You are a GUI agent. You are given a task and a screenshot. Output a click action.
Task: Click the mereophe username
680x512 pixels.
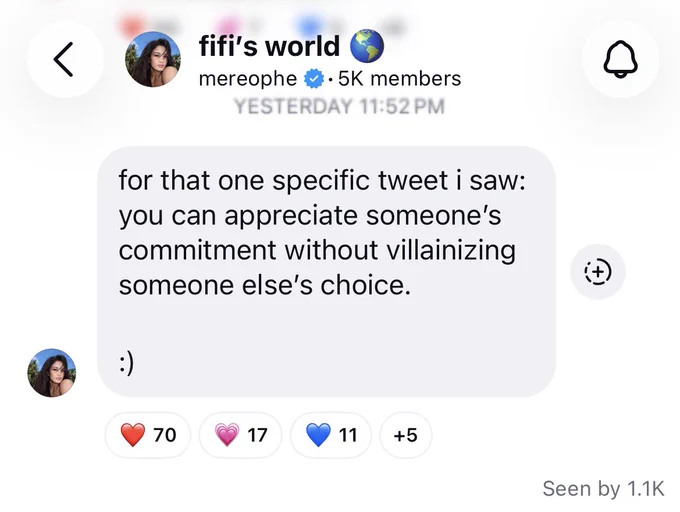(248, 79)
